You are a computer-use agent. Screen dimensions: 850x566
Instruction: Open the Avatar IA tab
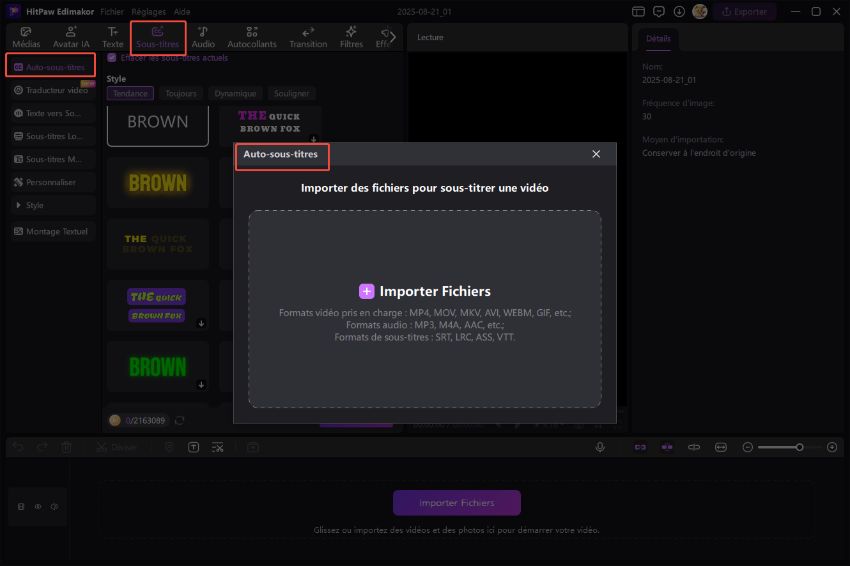point(71,37)
